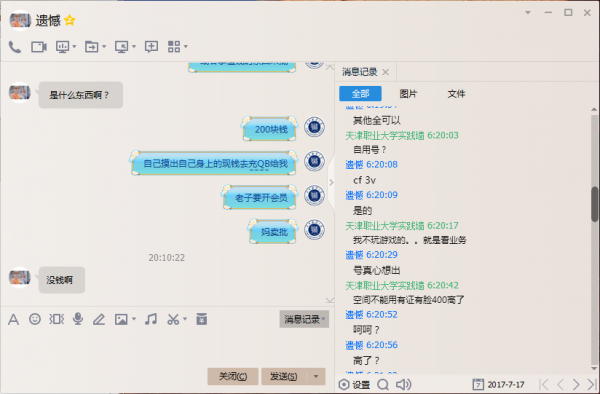
Task: Click the music note share icon
Action: 151,319
